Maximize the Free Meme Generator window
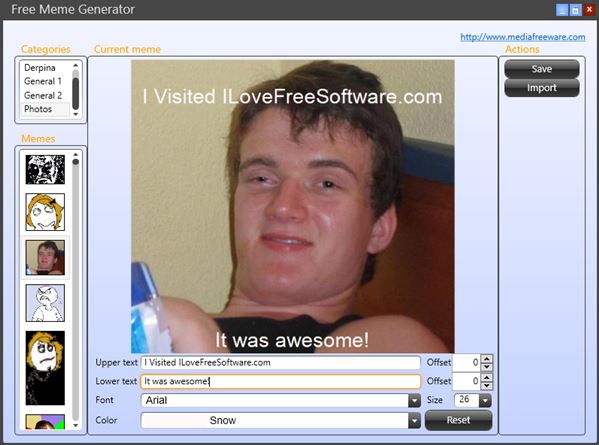The width and height of the screenshot is (599, 445). [575, 10]
